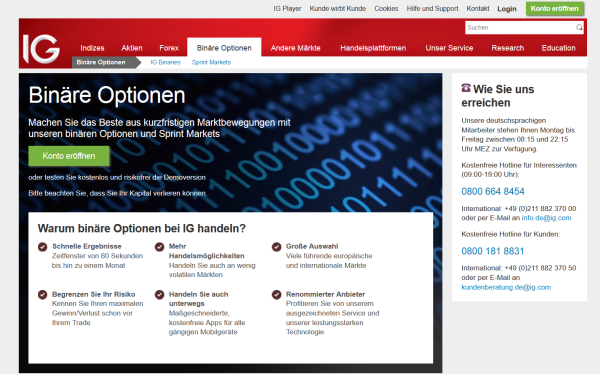Click the kundenberatung.de@ig.com email link

[506, 287]
